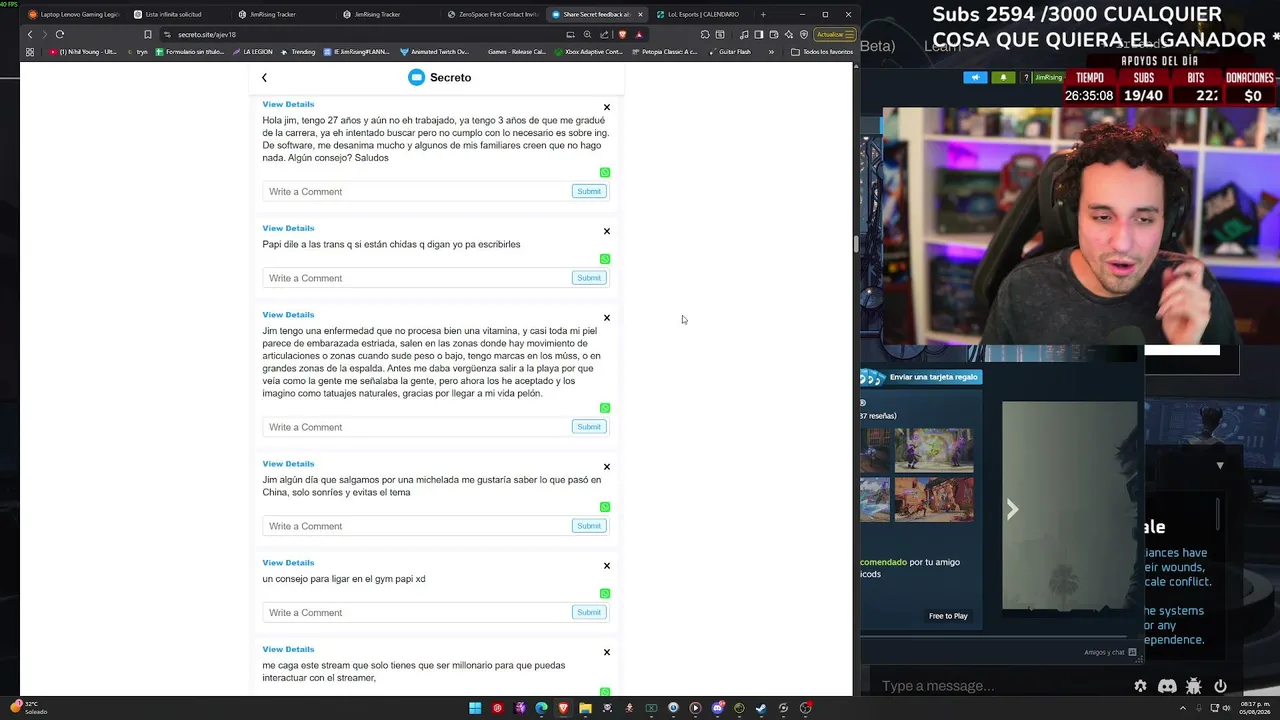Open View Details for 'un consejo para ligar'

(x=288, y=563)
